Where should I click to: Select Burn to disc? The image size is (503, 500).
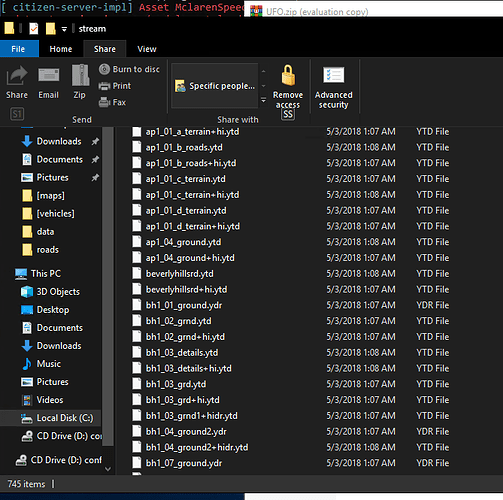coord(129,69)
